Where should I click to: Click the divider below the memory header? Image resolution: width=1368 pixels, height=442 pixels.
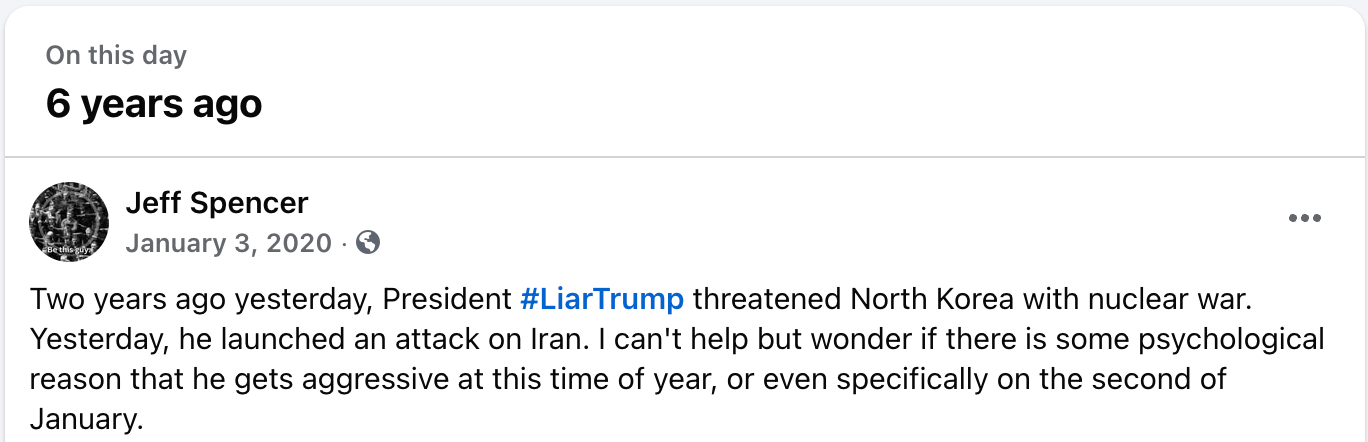[684, 157]
